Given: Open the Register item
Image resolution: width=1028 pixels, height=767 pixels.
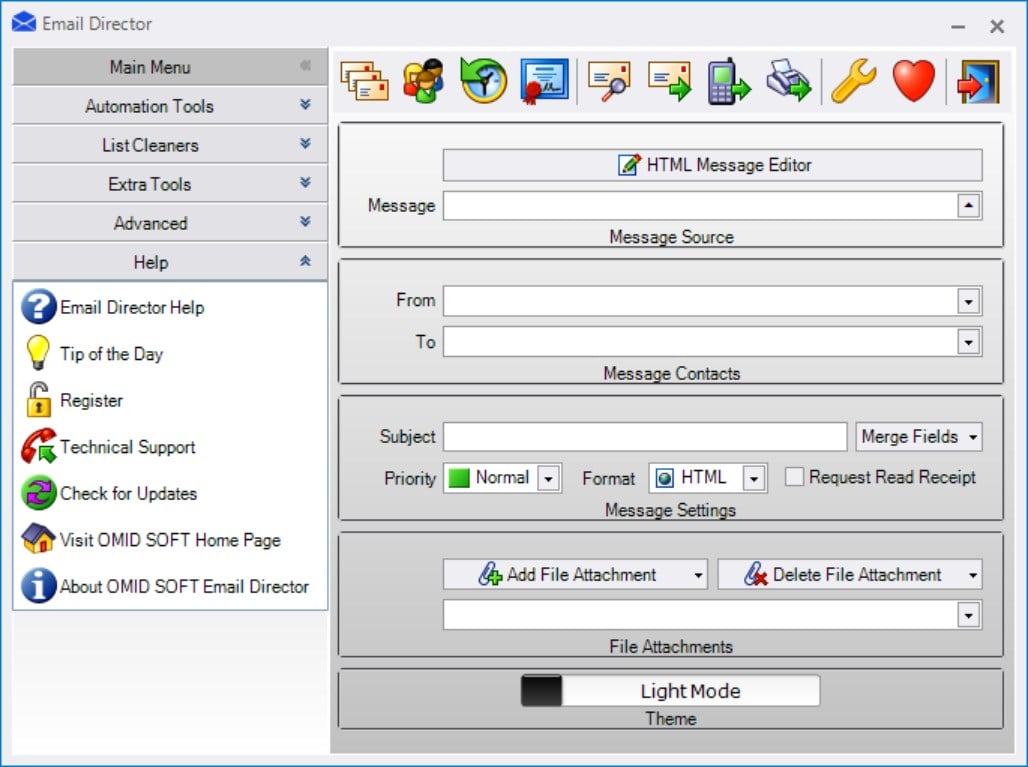Looking at the screenshot, I should click(x=91, y=400).
